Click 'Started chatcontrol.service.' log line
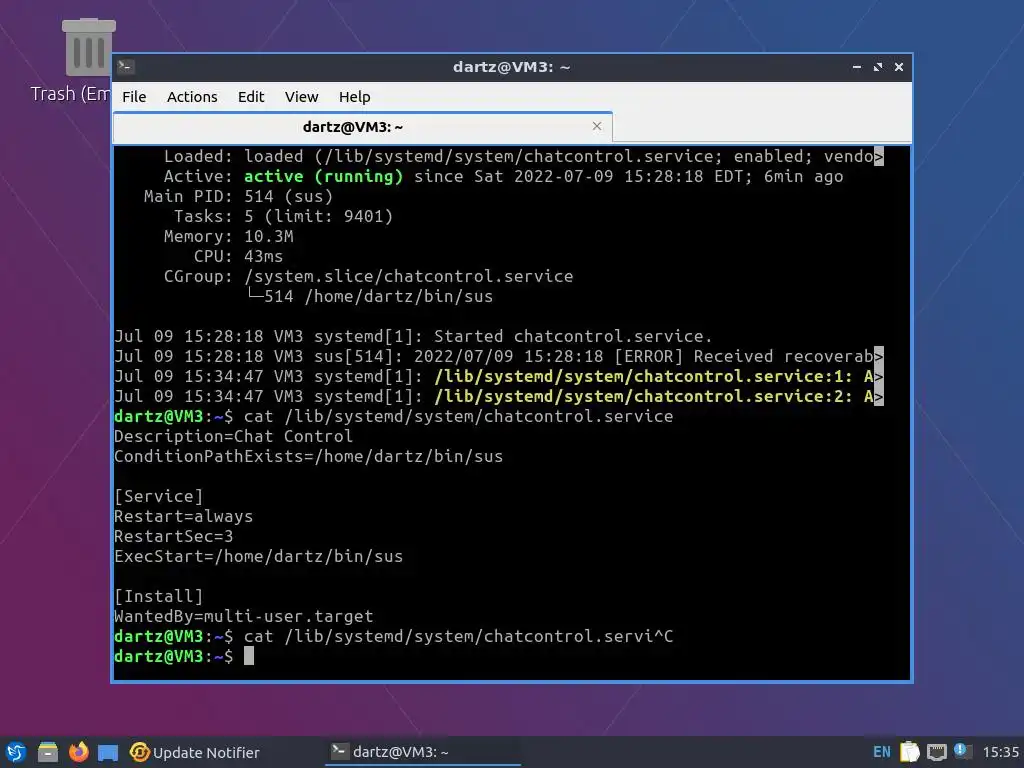1024x768 pixels. tap(413, 336)
